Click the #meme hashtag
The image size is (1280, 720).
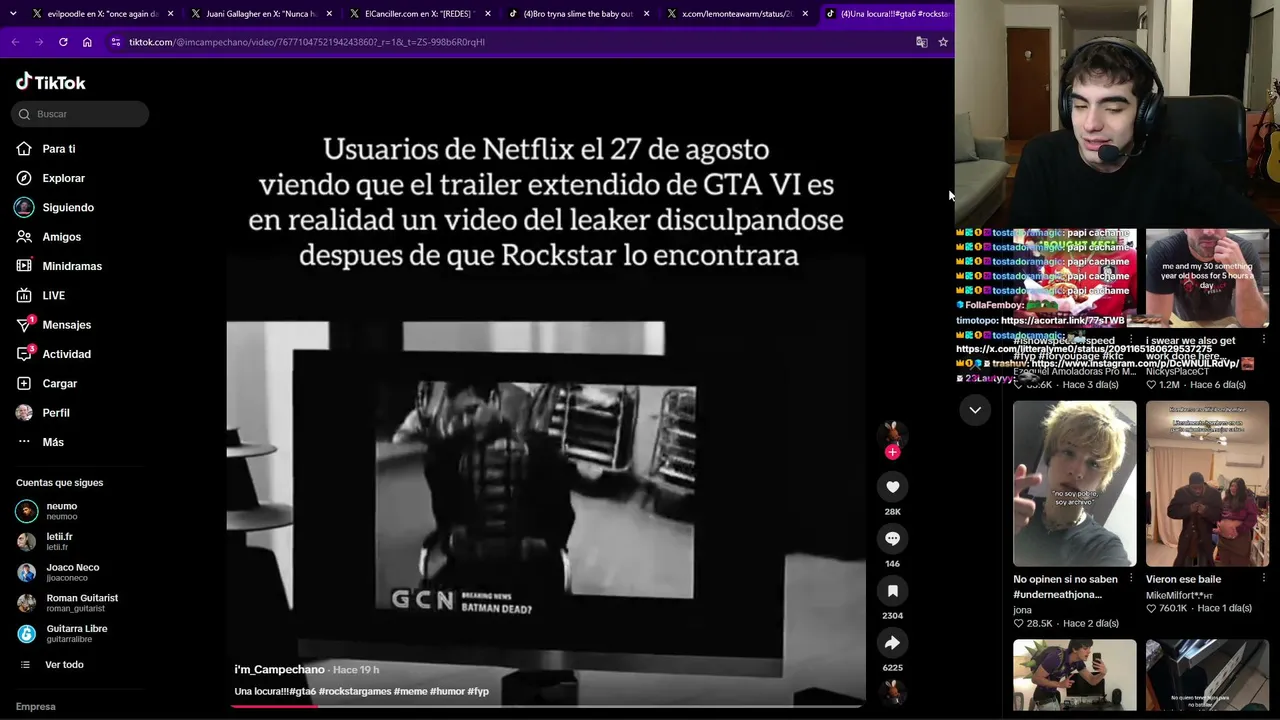(x=410, y=691)
